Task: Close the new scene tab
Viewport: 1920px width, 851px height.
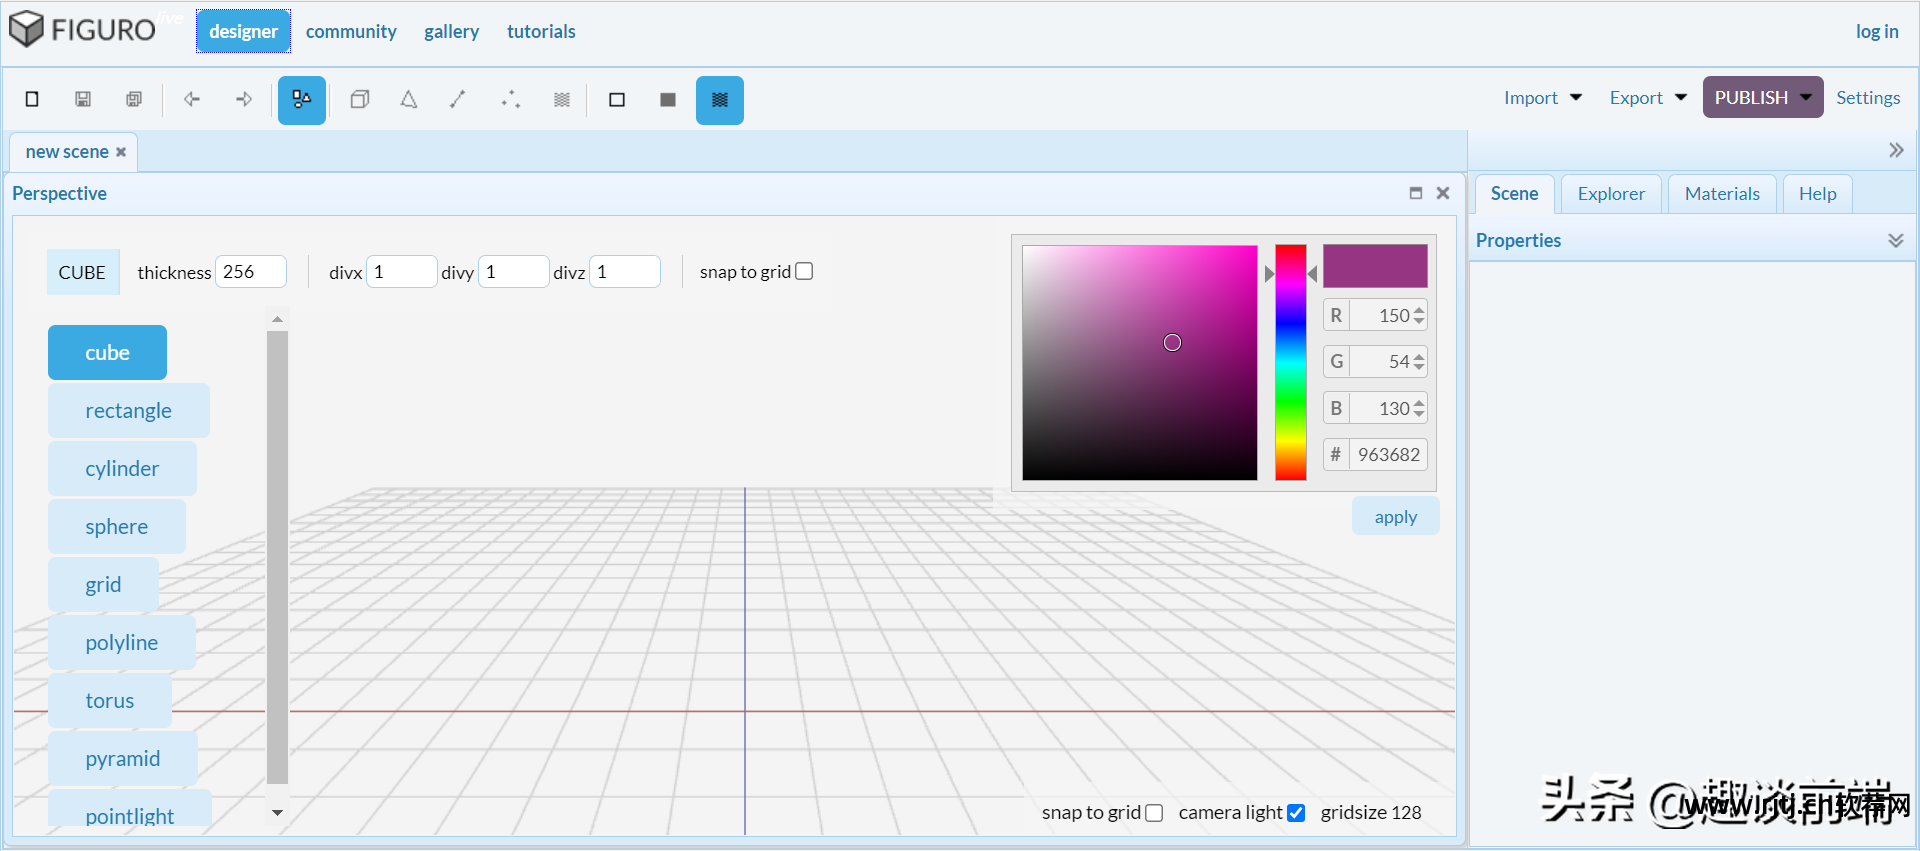Action: click(121, 152)
